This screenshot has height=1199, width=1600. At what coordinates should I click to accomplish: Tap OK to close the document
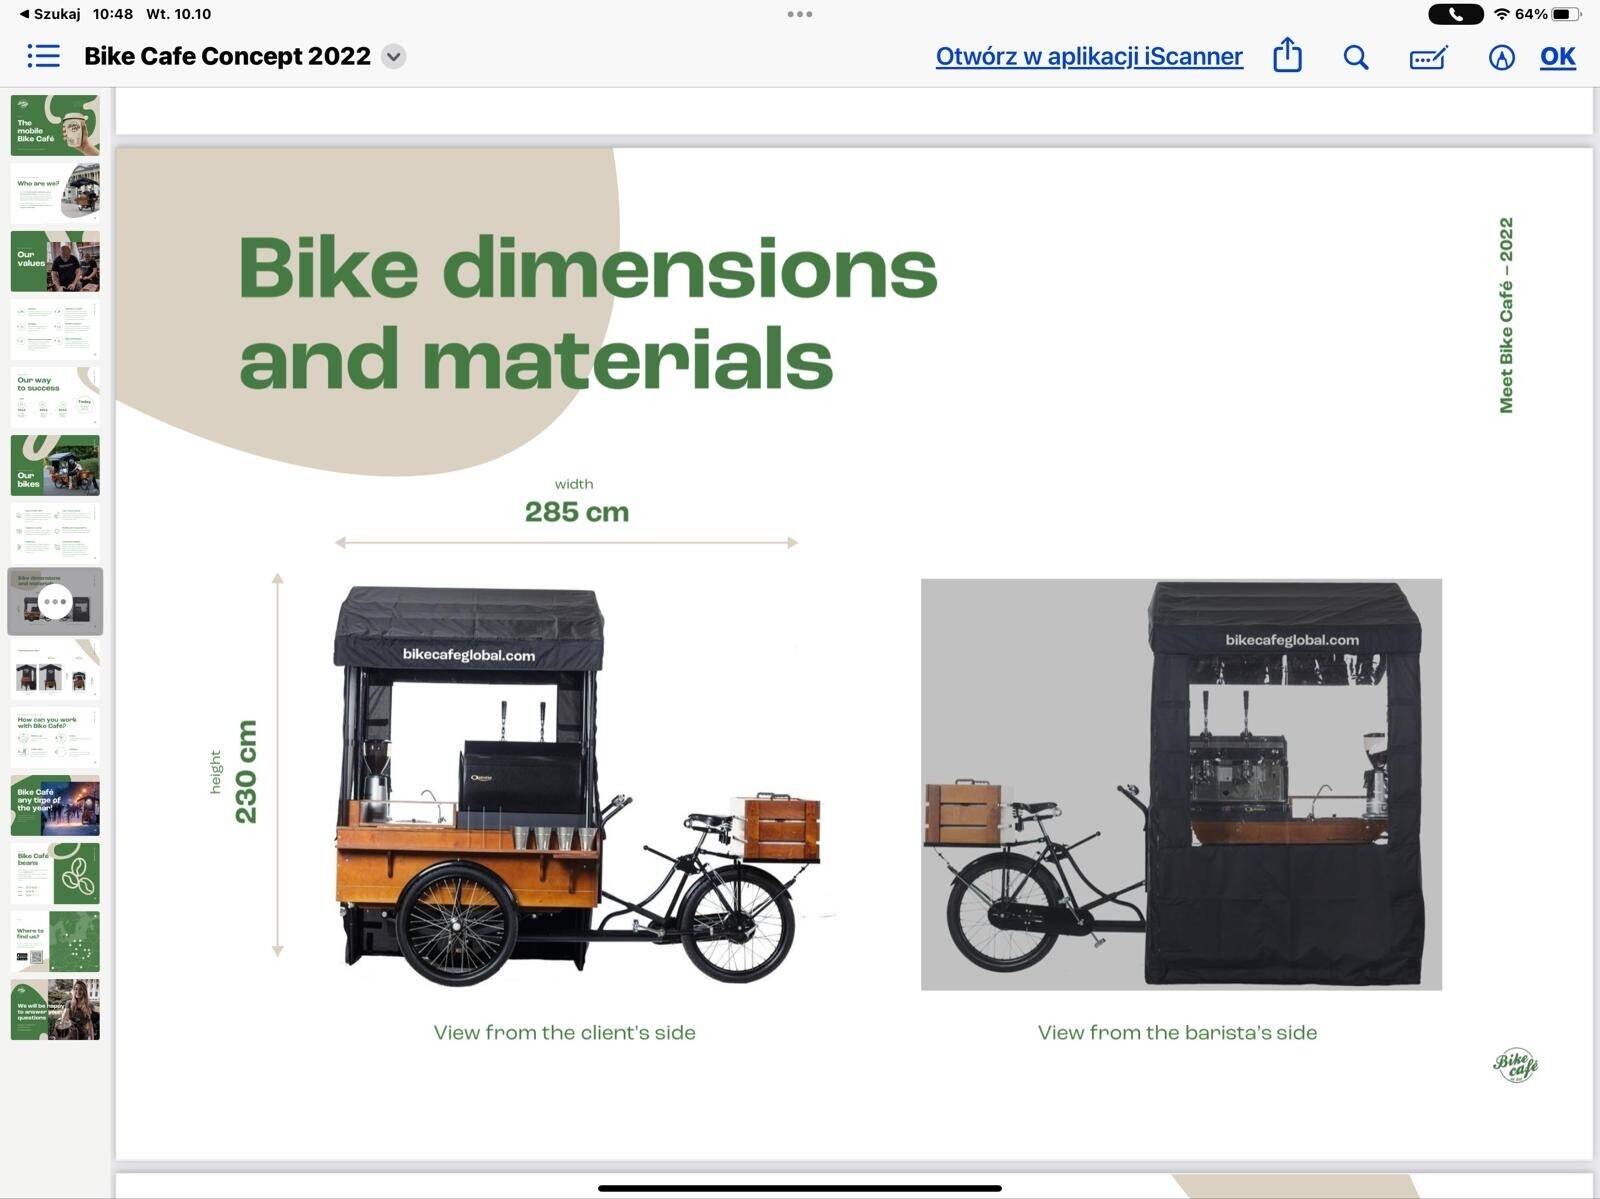tap(1557, 56)
